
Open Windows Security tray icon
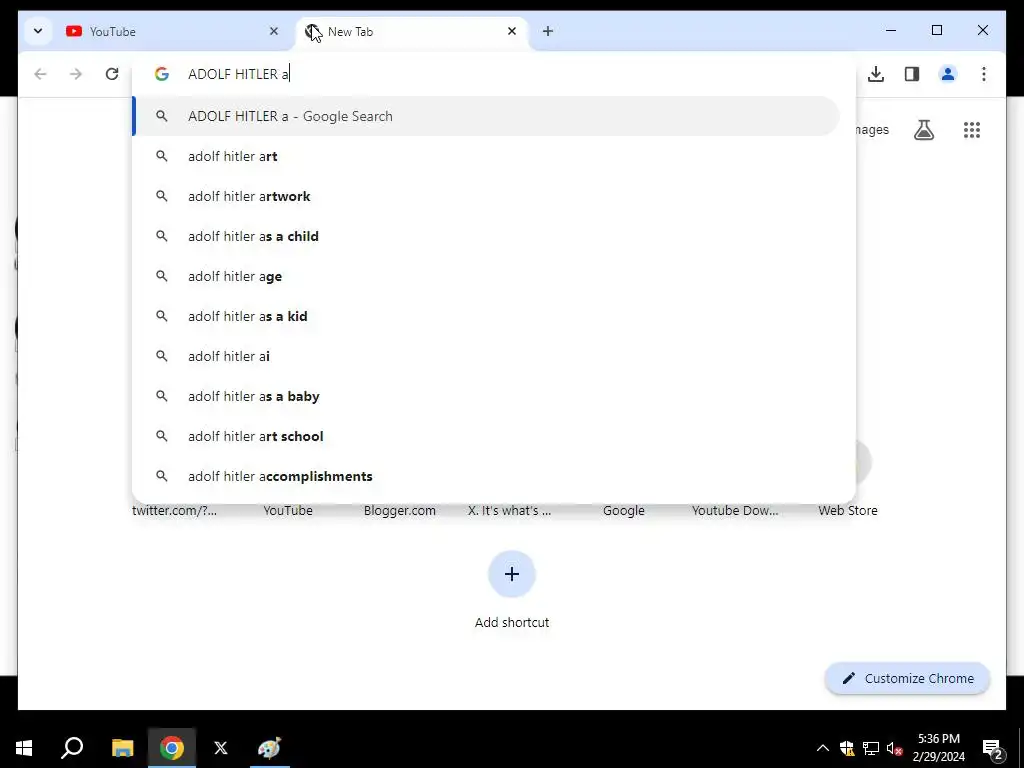click(x=847, y=748)
